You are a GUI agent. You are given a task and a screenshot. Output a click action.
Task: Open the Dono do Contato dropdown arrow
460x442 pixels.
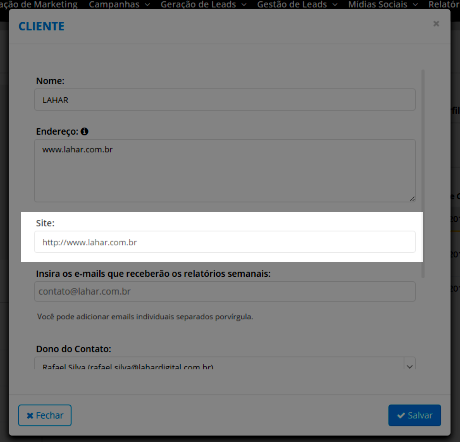point(410,366)
